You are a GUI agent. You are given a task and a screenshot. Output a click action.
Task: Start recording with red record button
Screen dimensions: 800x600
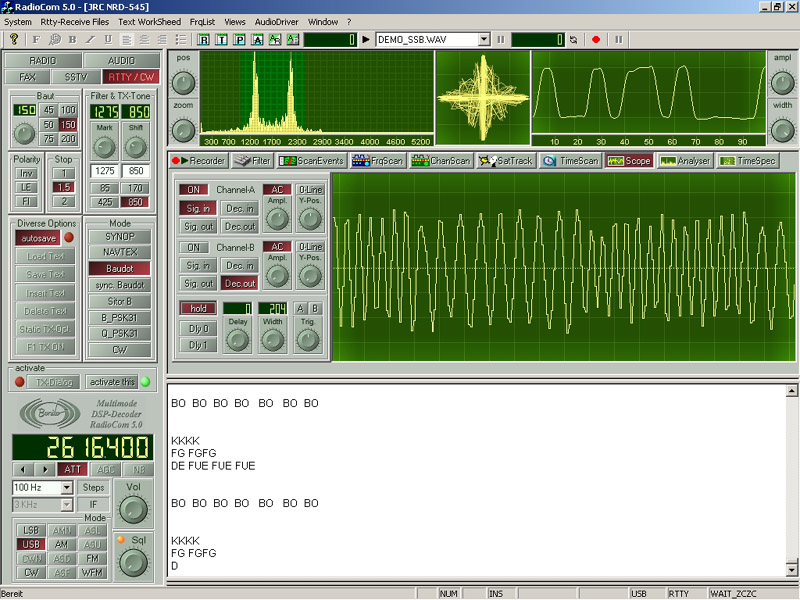pyautogui.click(x=596, y=39)
